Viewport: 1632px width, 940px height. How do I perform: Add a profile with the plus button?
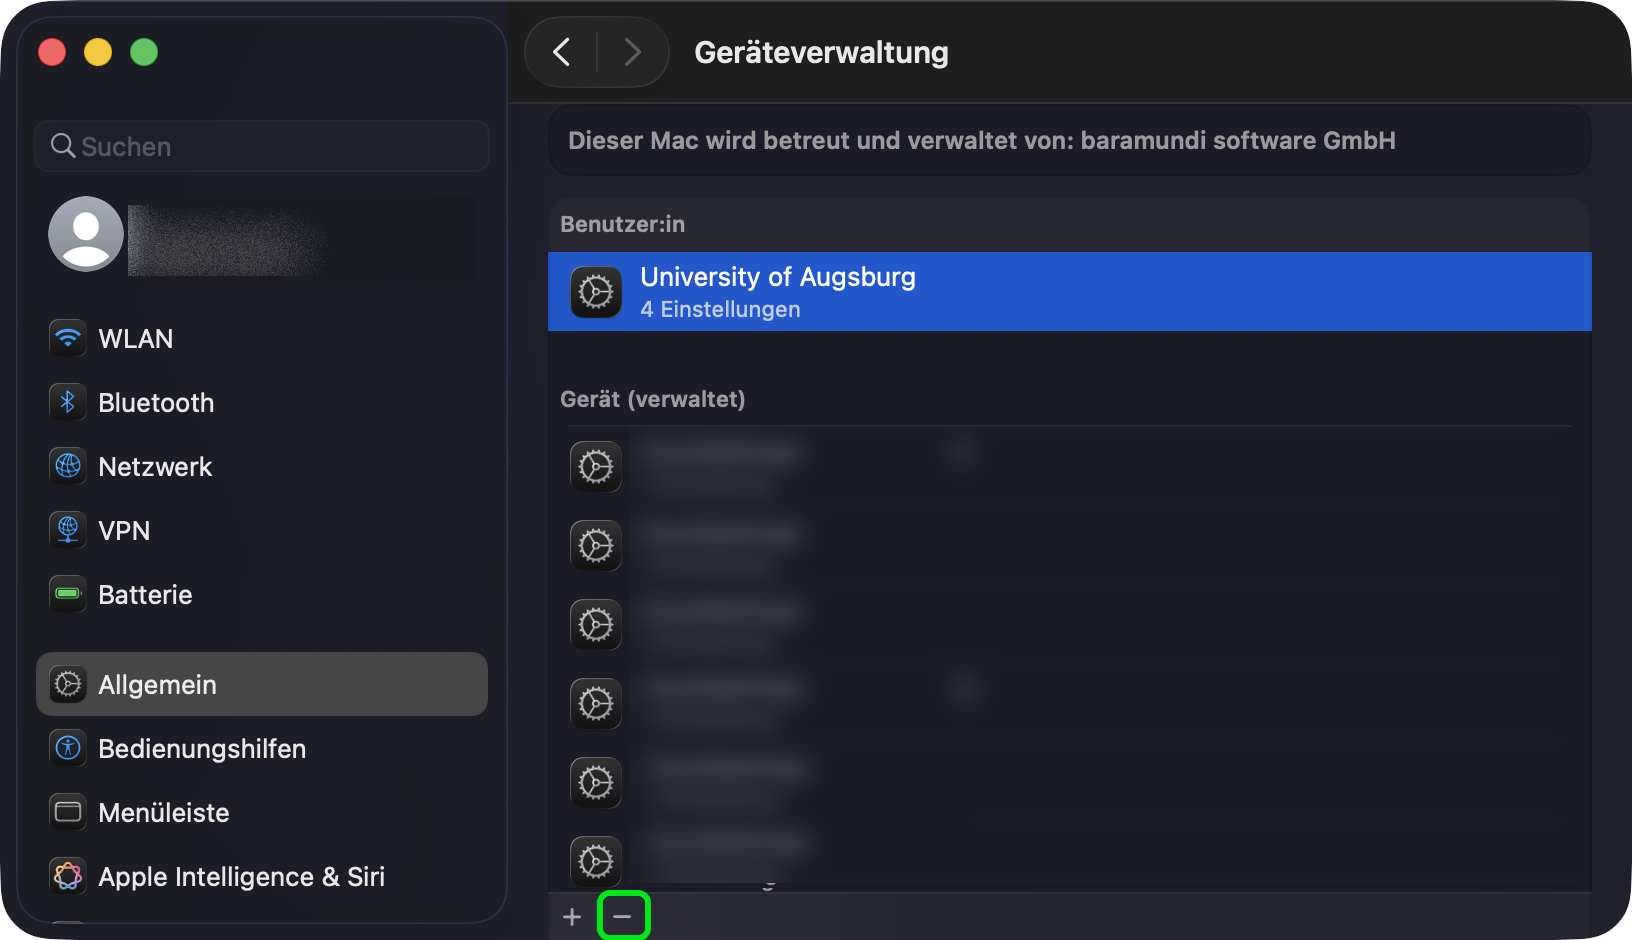click(x=572, y=917)
